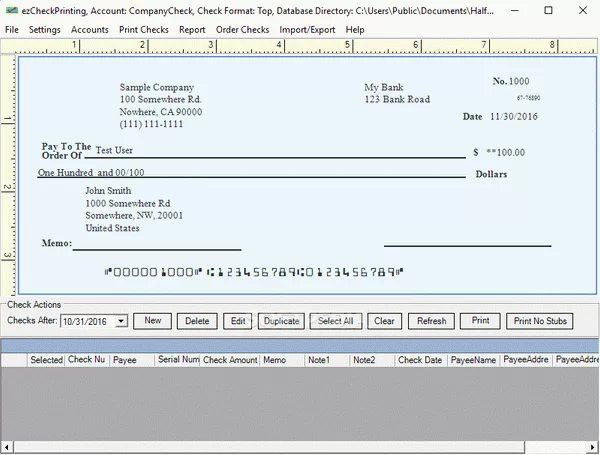This screenshot has width=600, height=455.
Task: Sort by the Payee column header
Action: pyautogui.click(x=132, y=360)
